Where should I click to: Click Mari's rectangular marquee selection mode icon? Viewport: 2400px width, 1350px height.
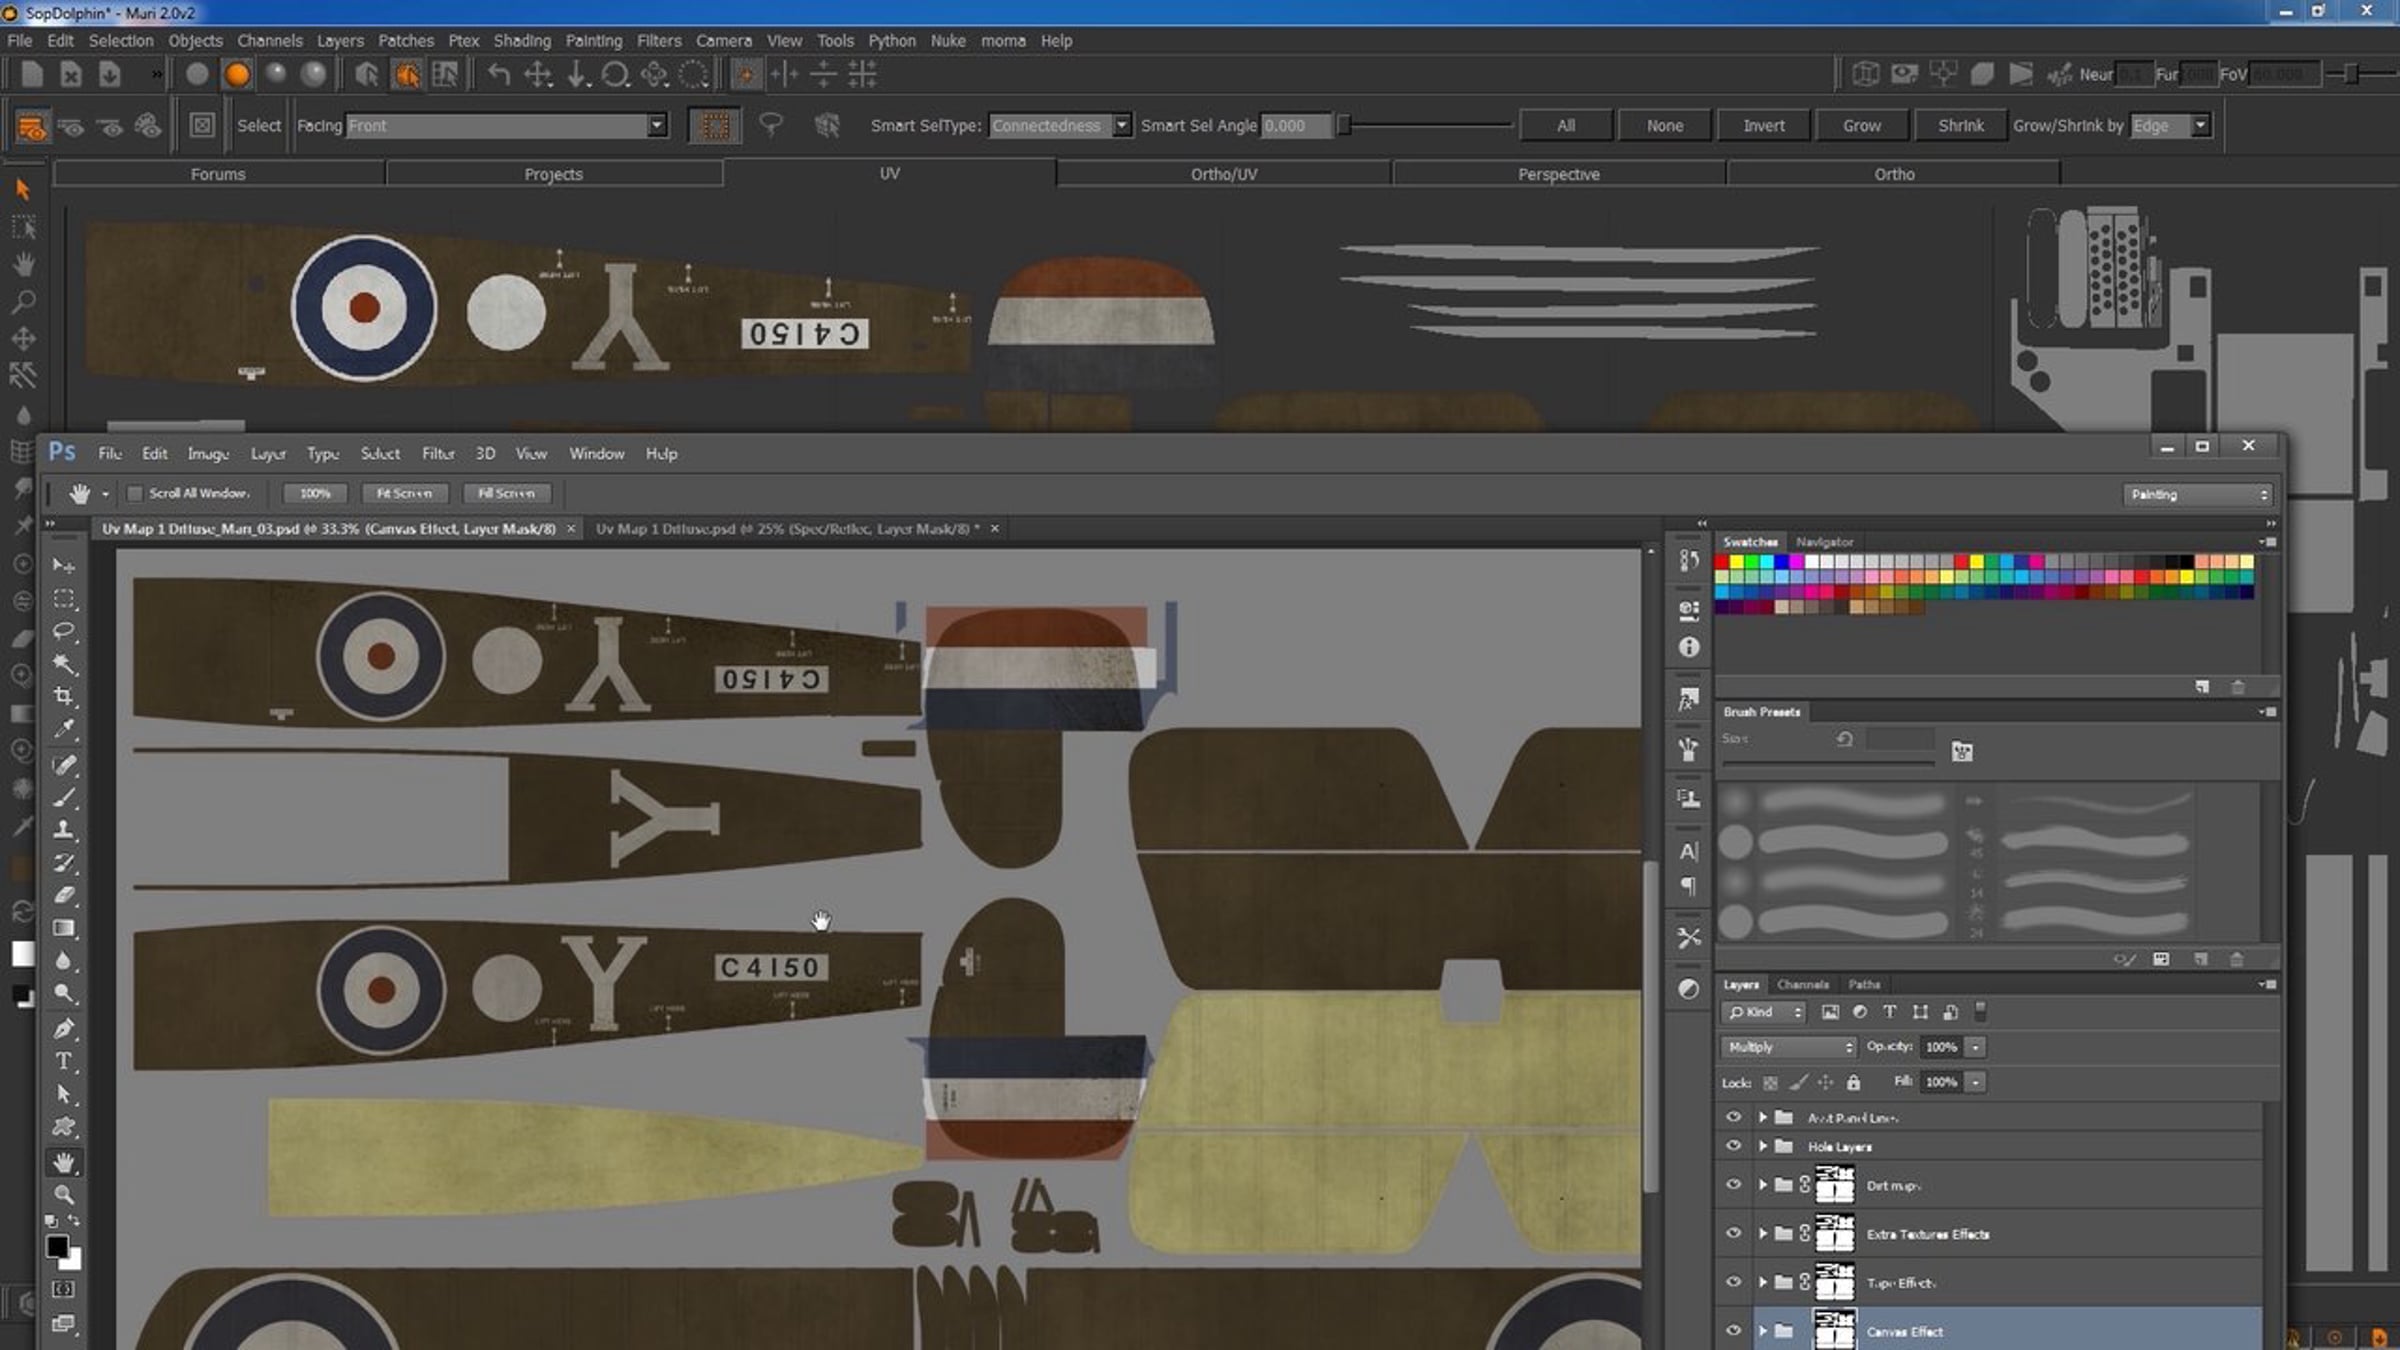tap(714, 126)
